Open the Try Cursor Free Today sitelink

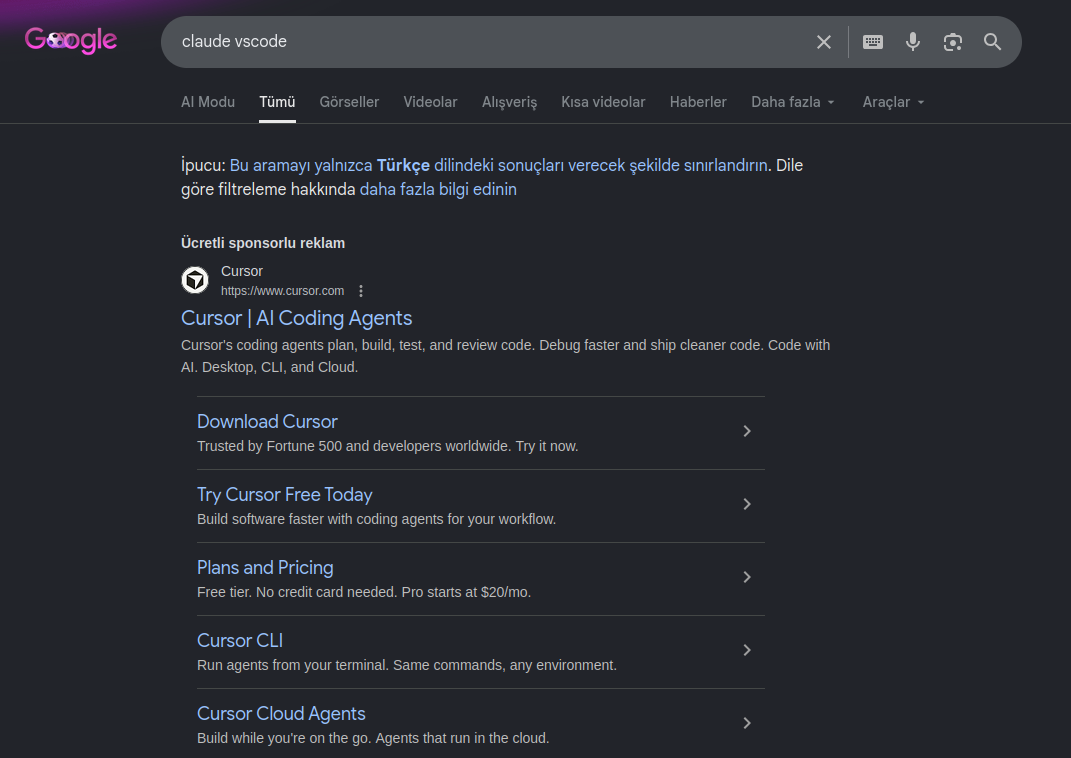click(x=285, y=494)
